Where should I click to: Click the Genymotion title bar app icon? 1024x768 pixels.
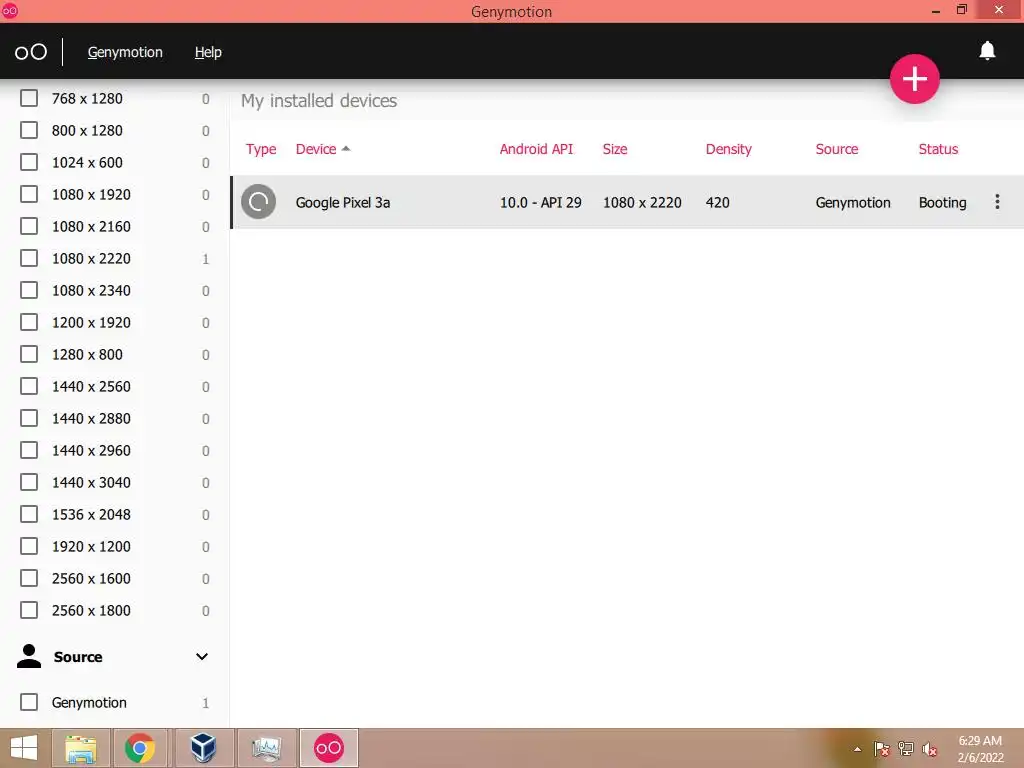(9, 10)
